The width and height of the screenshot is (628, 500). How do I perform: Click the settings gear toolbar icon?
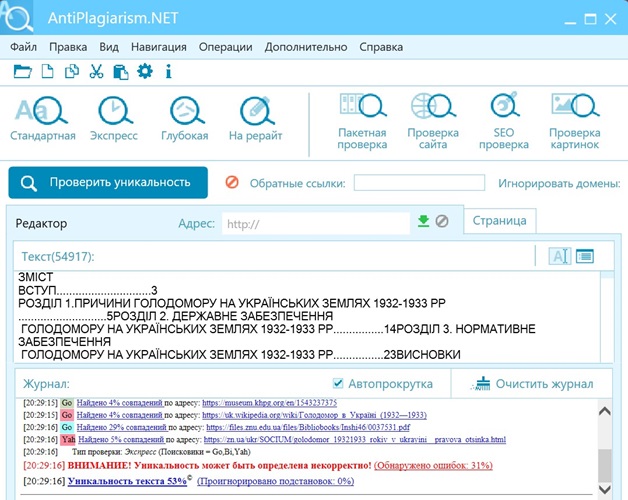145,71
